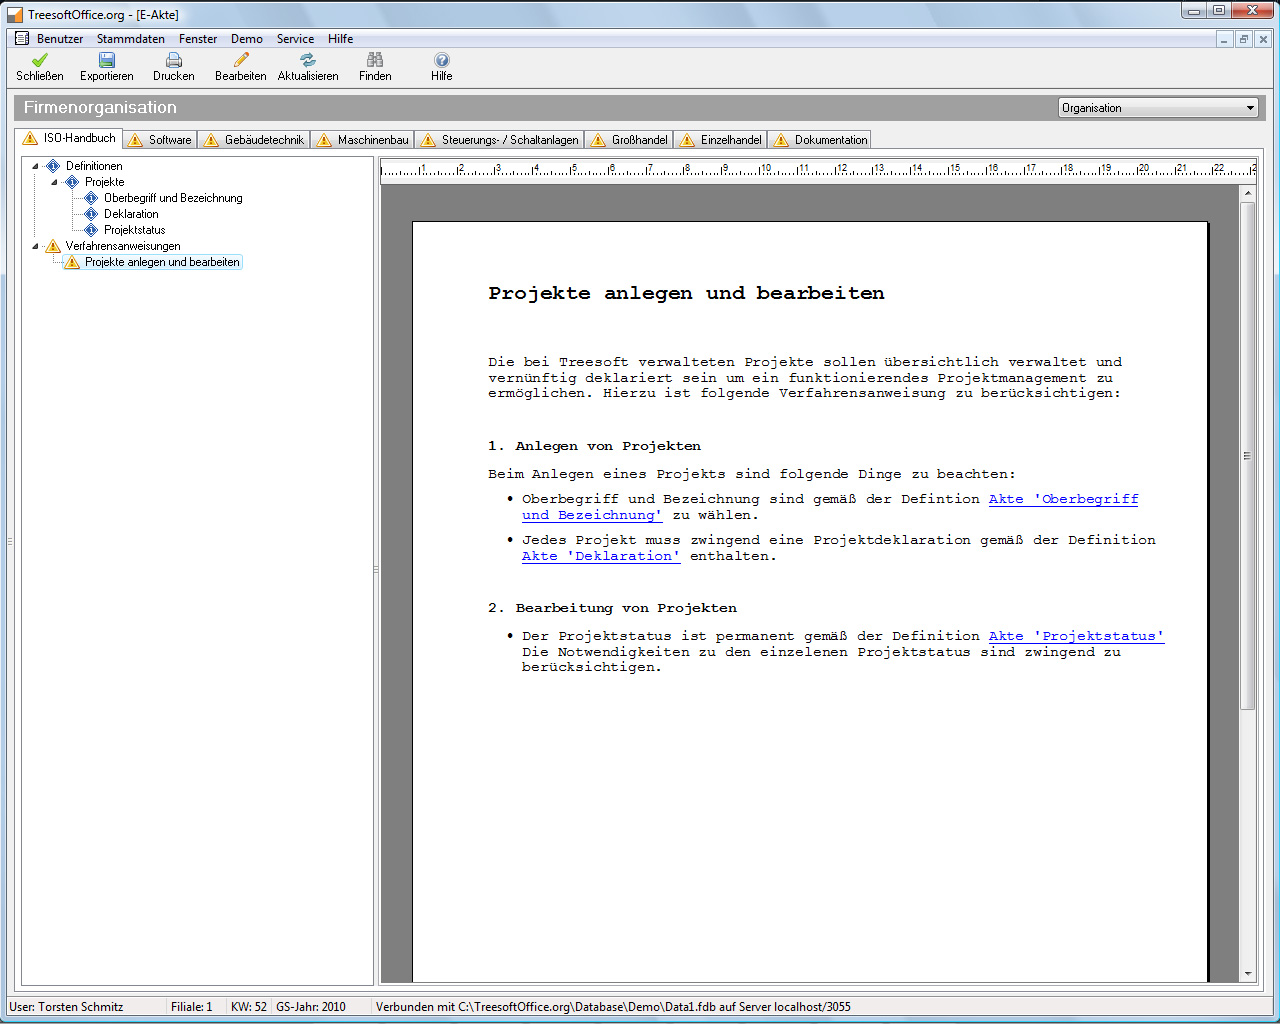1280x1024 pixels.
Task: Click the Bearbeiten pencil icon
Action: coord(241,60)
